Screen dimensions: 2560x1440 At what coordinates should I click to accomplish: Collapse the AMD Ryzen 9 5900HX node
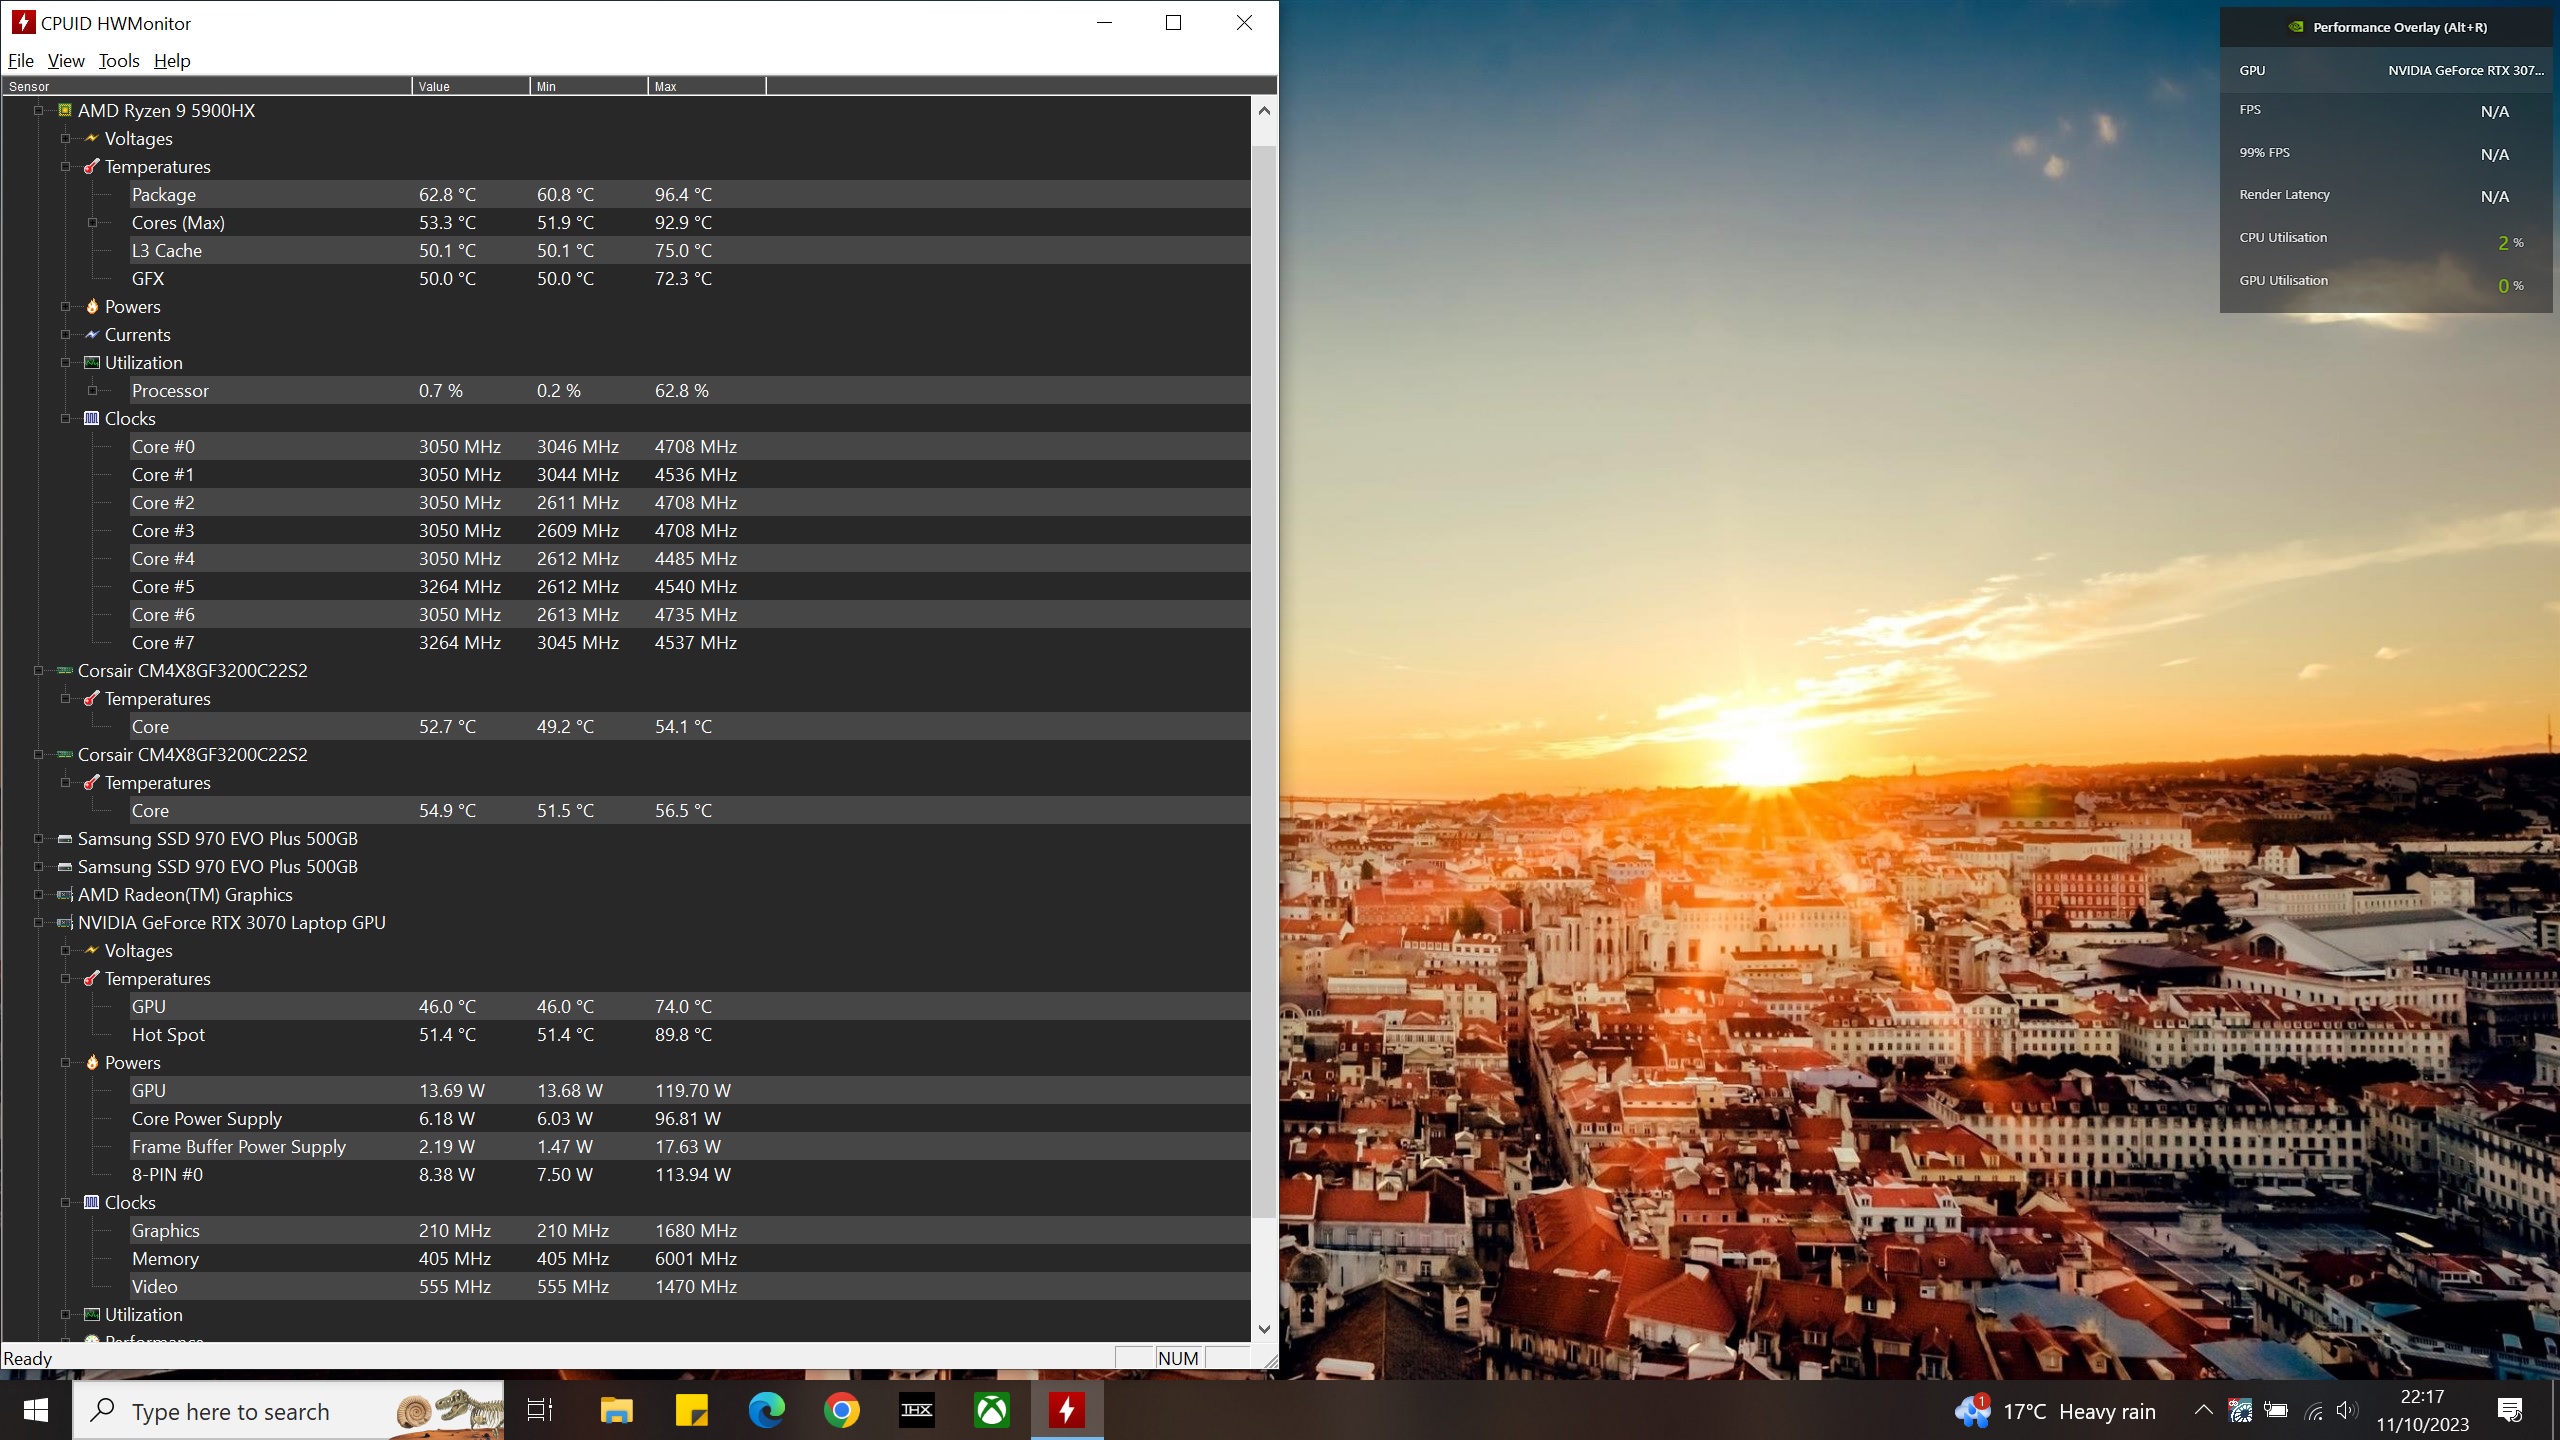point(38,111)
